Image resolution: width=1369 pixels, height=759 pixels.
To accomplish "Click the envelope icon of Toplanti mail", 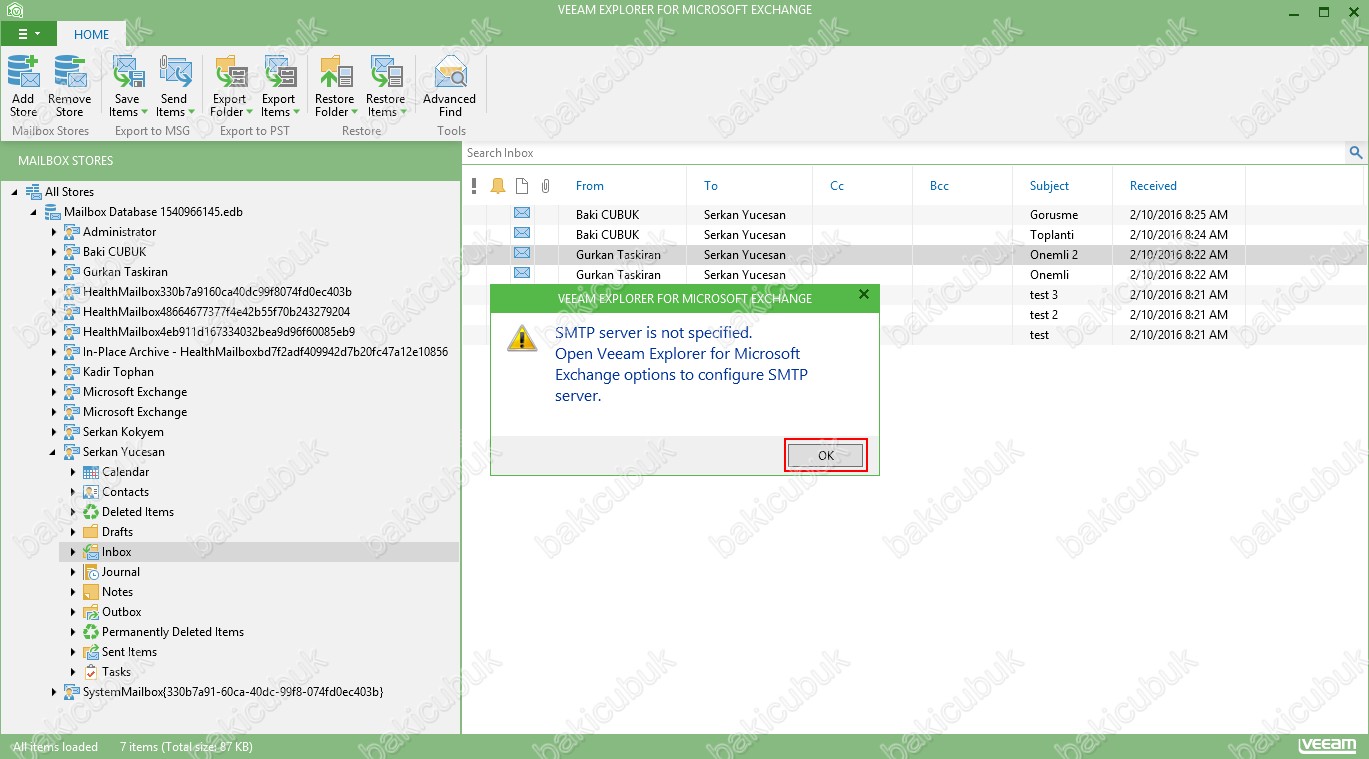I will [x=522, y=234].
